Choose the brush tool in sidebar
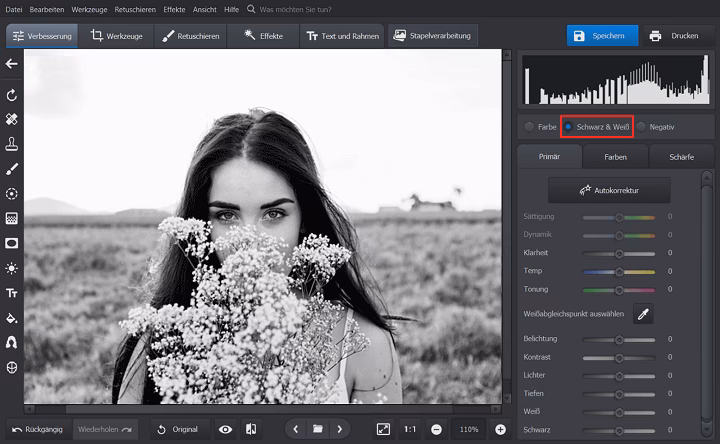The image size is (720, 444). pyautogui.click(x=12, y=169)
